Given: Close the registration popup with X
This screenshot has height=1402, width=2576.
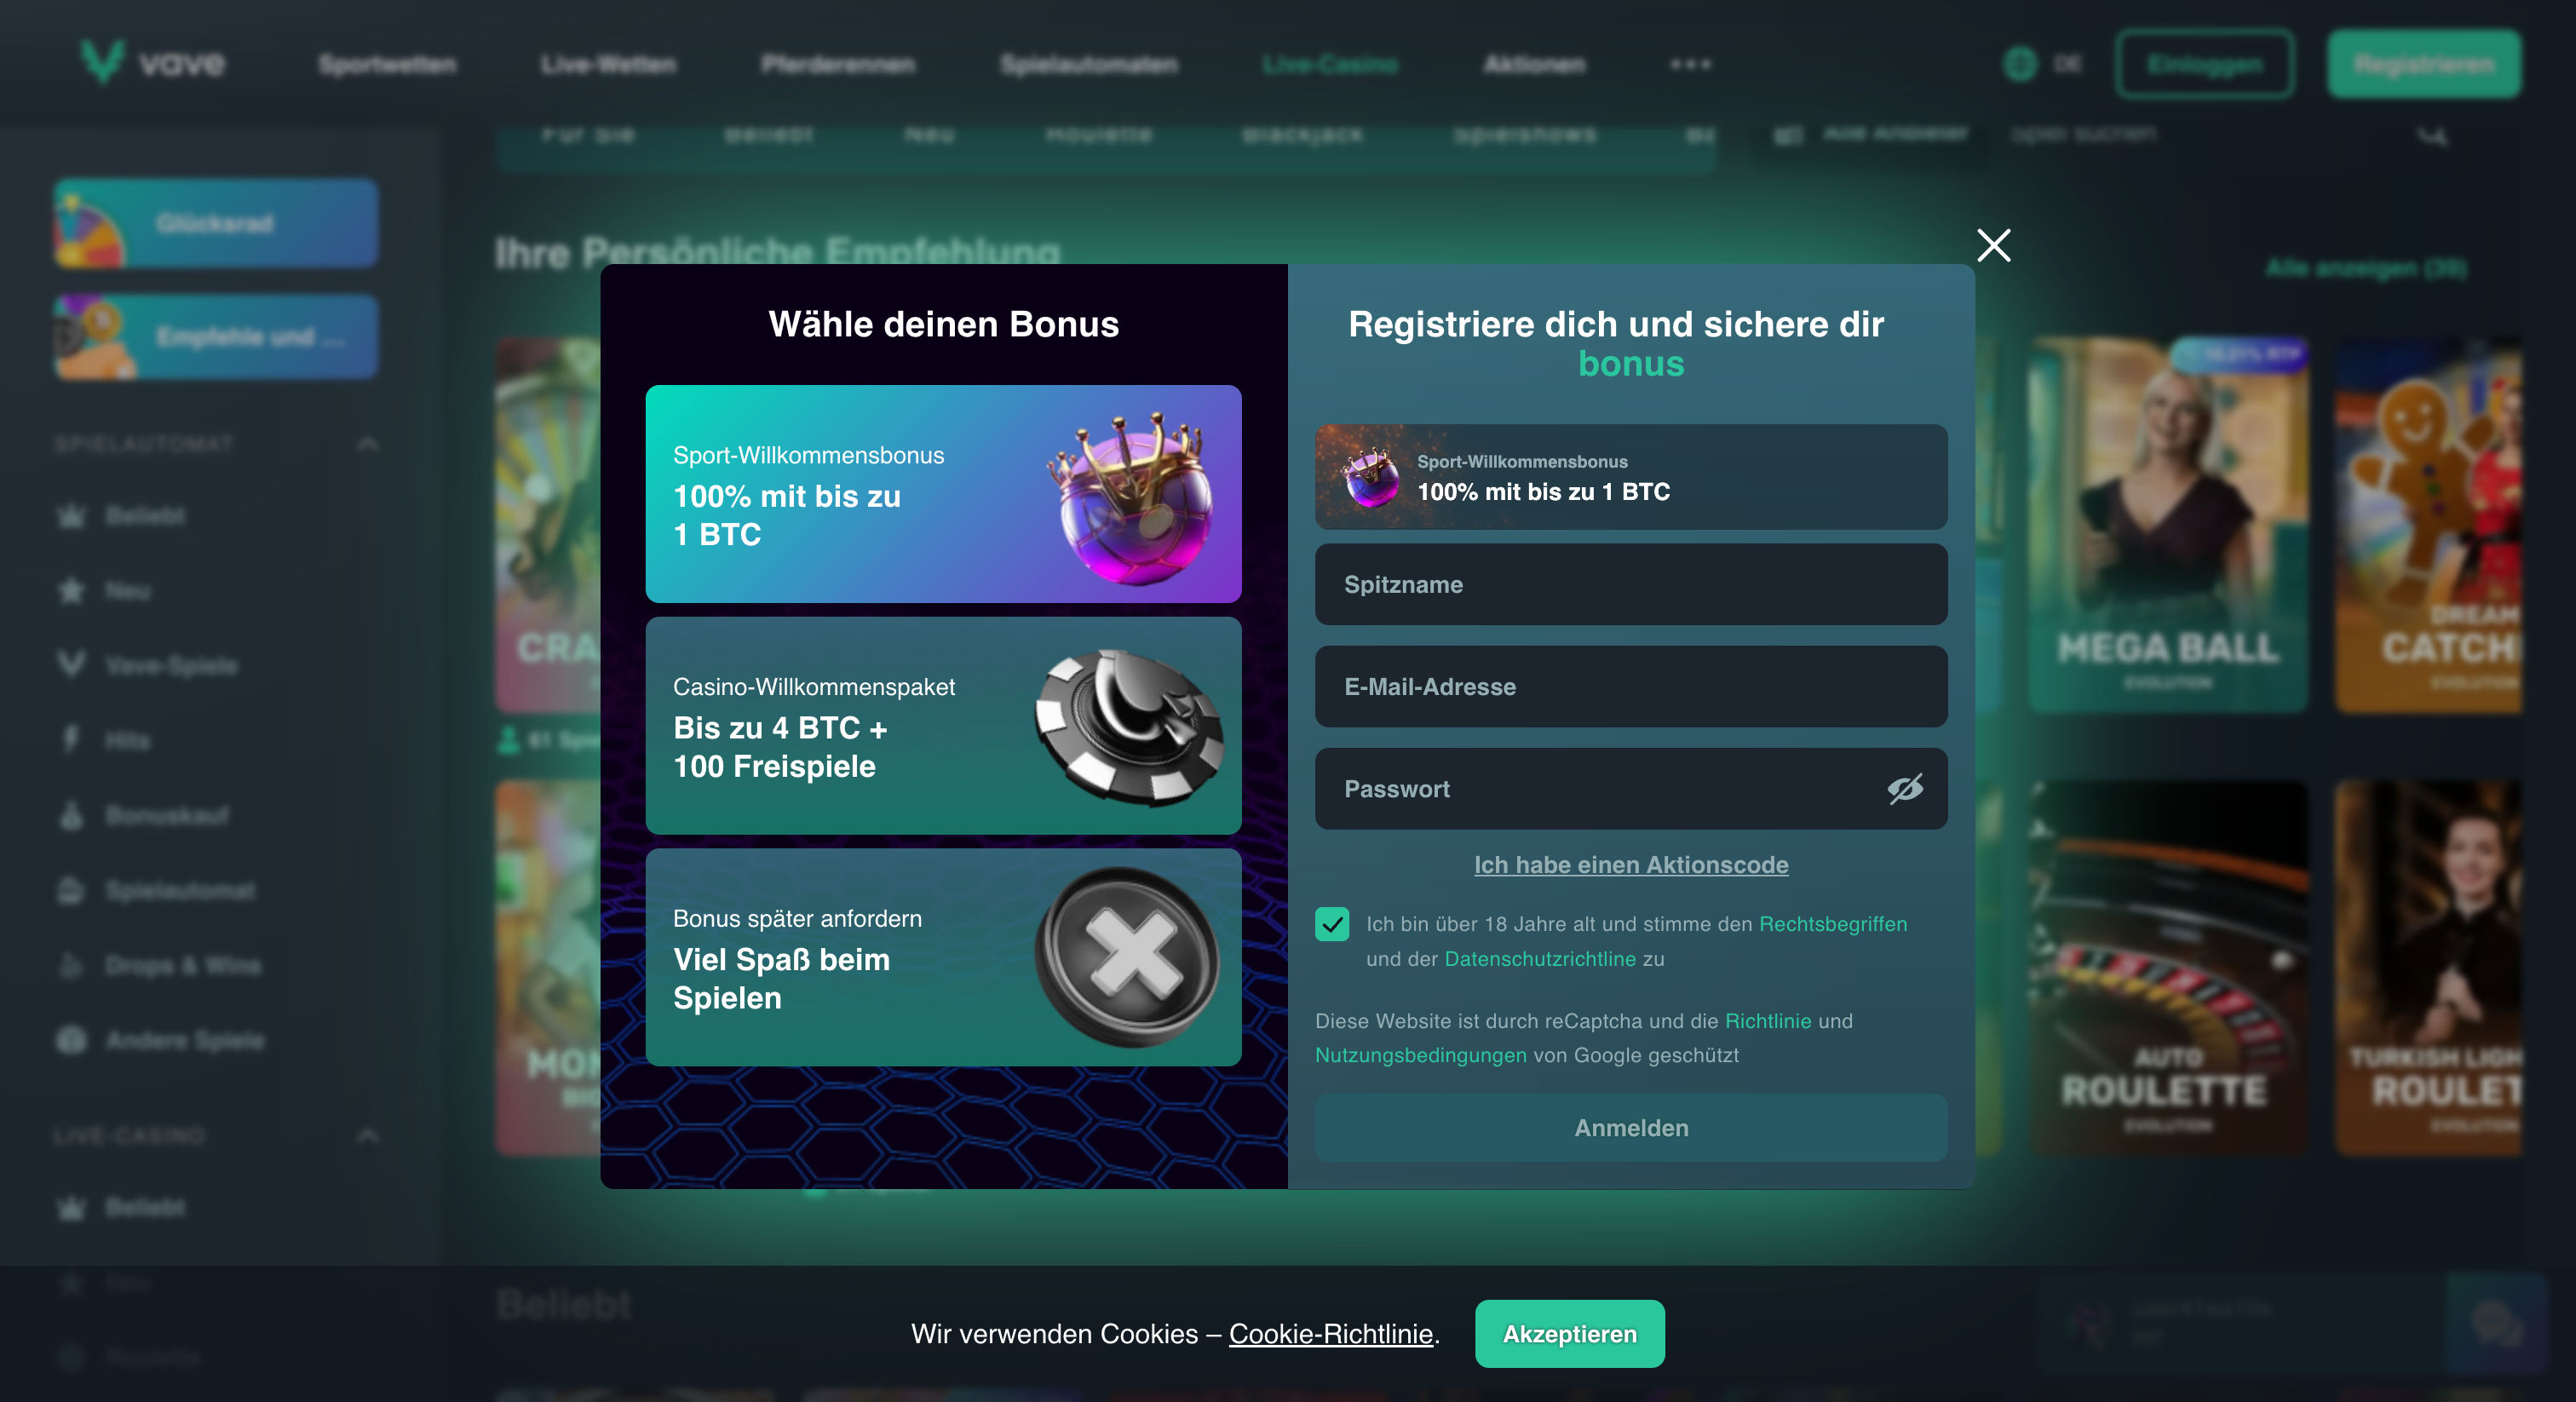Looking at the screenshot, I should coord(1993,245).
